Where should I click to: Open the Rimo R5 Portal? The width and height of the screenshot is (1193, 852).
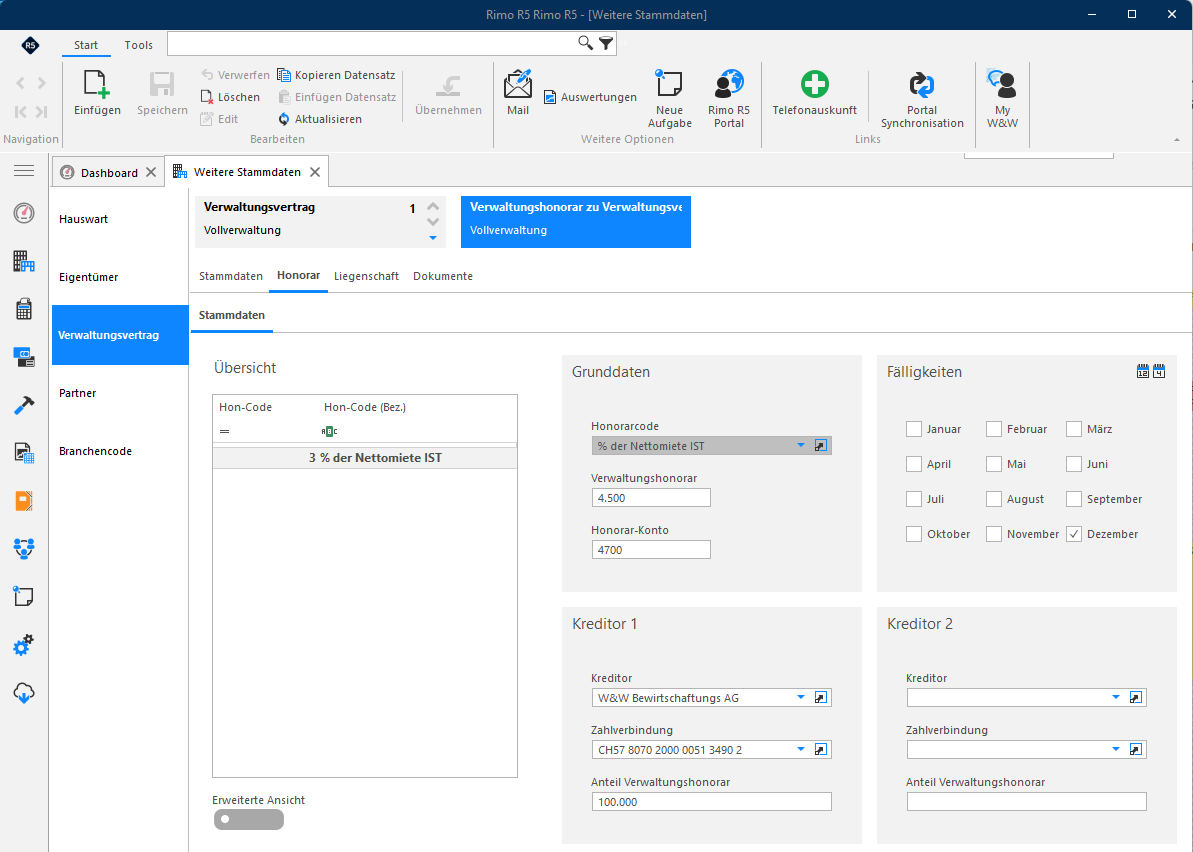pos(729,98)
